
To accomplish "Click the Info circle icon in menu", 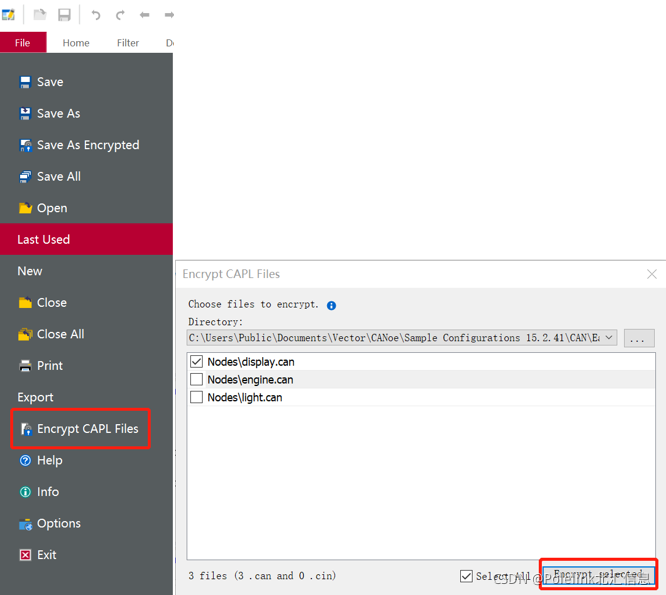I will (25, 492).
